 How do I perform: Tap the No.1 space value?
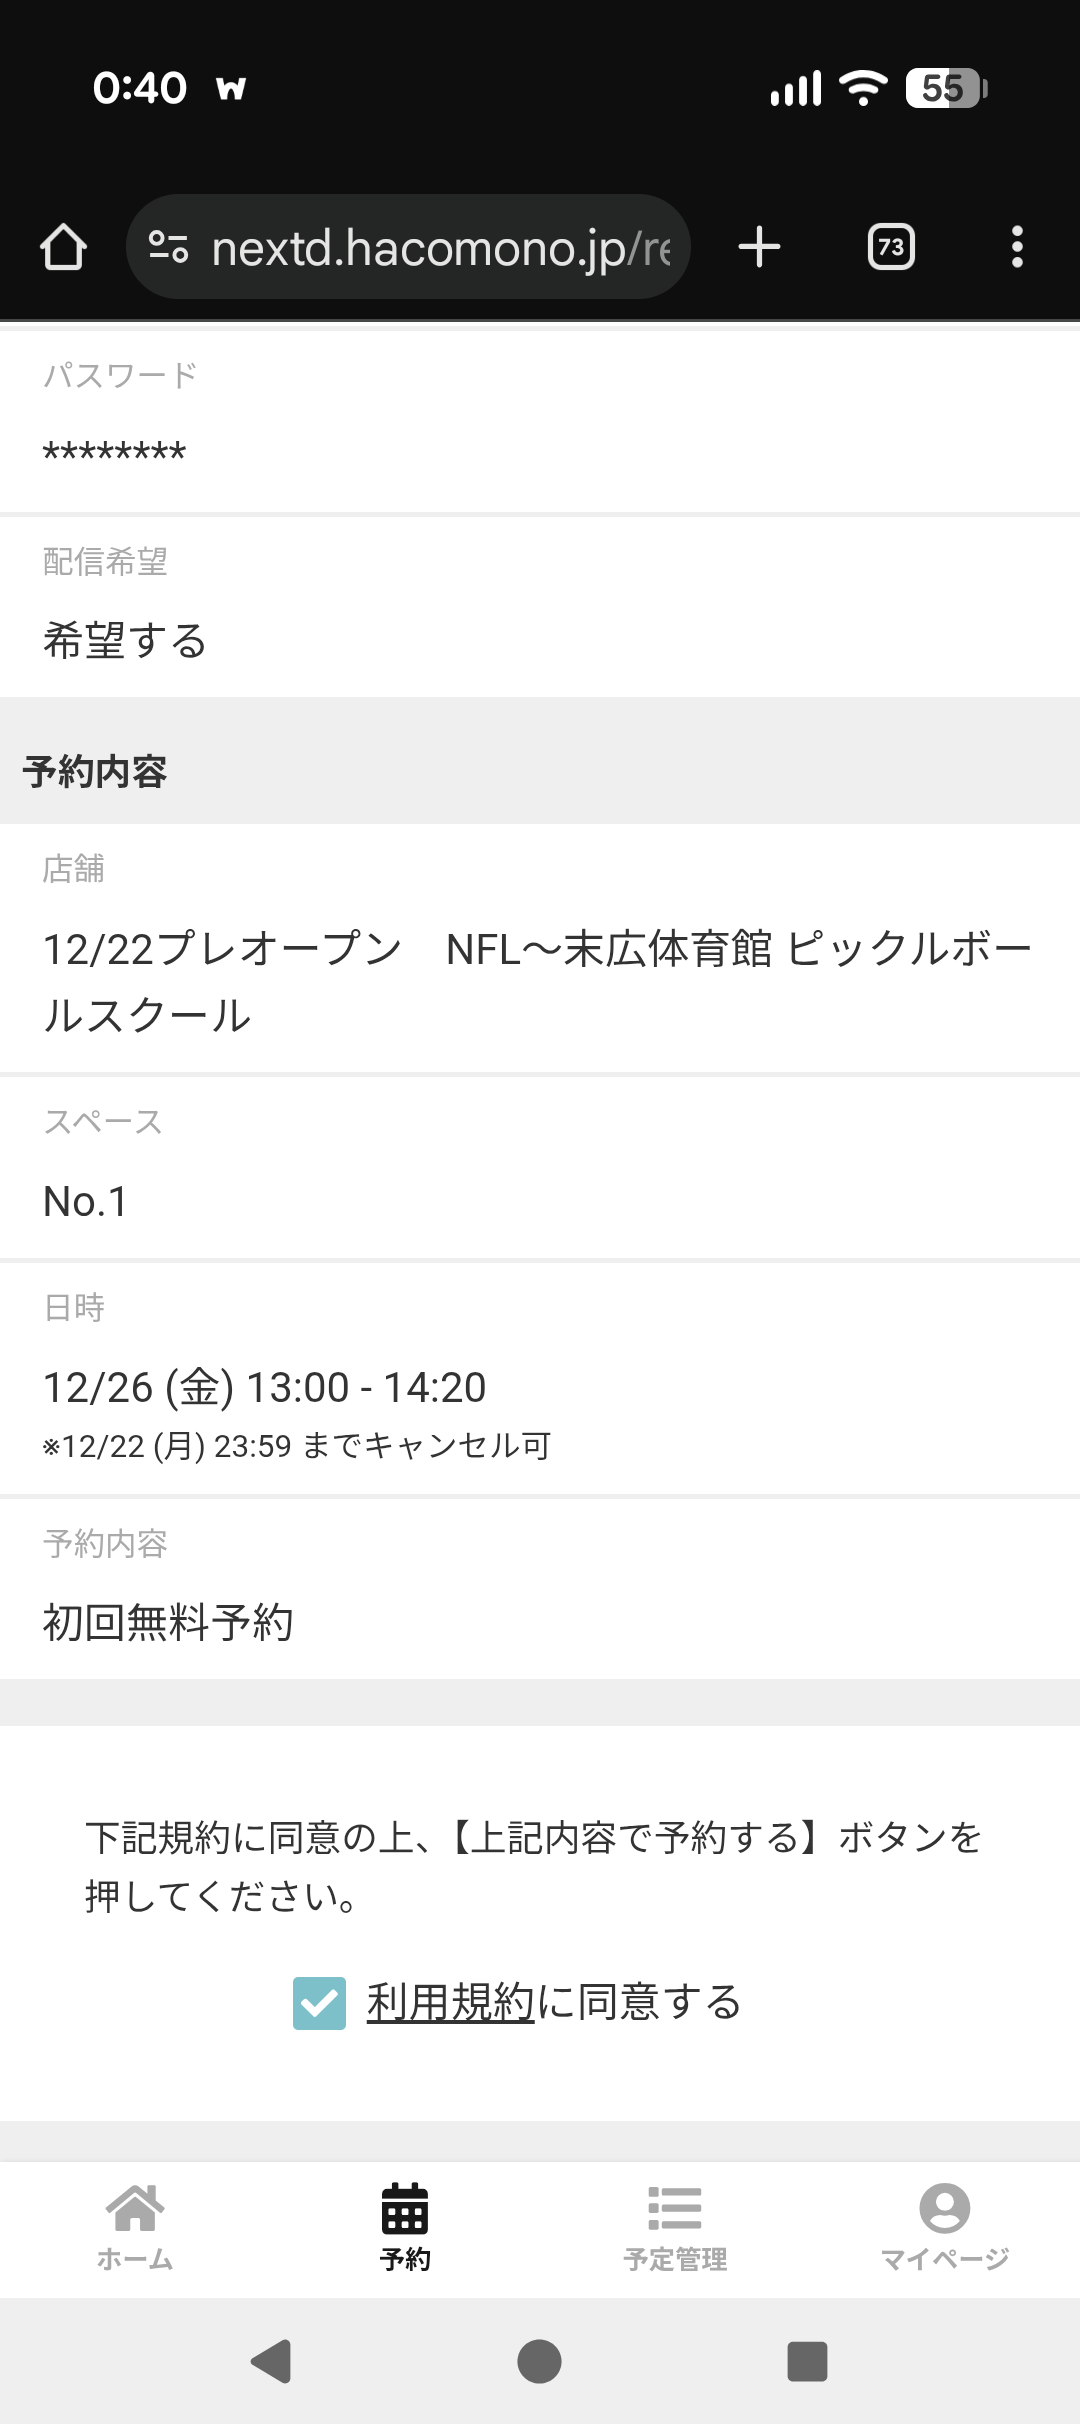(86, 1202)
